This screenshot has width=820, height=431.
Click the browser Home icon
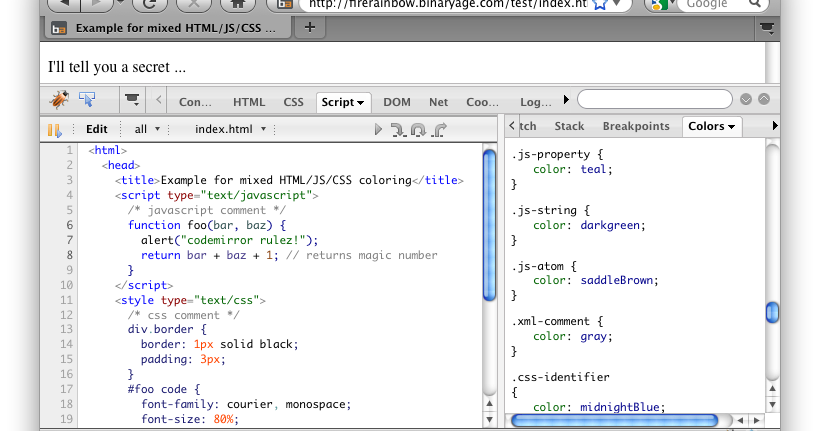pos(238,4)
